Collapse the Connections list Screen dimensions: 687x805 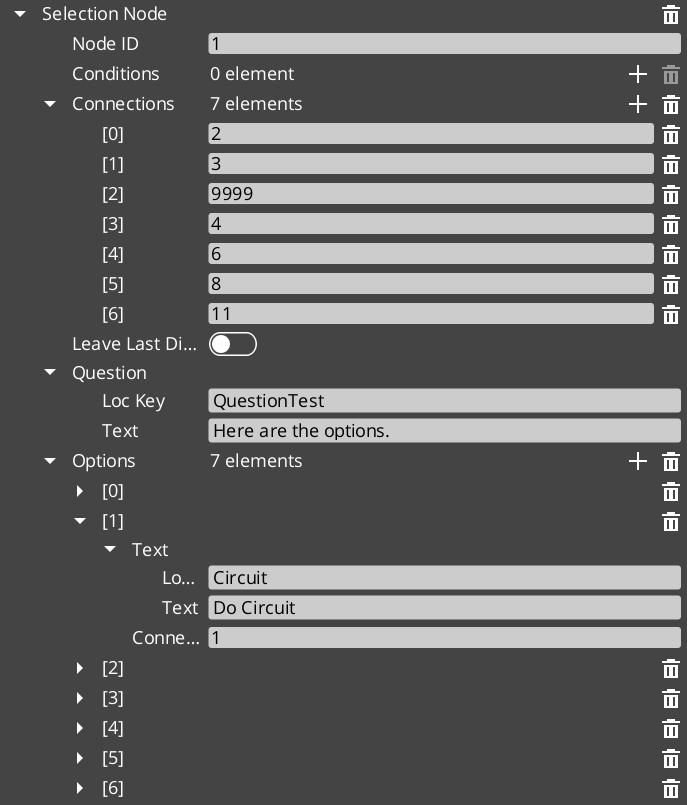click(50, 104)
